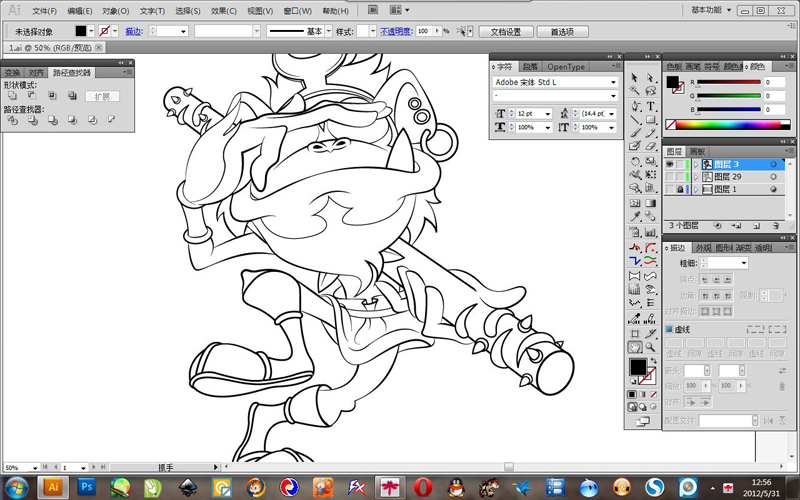Switch to the 画板 artboards tab

coord(697,152)
